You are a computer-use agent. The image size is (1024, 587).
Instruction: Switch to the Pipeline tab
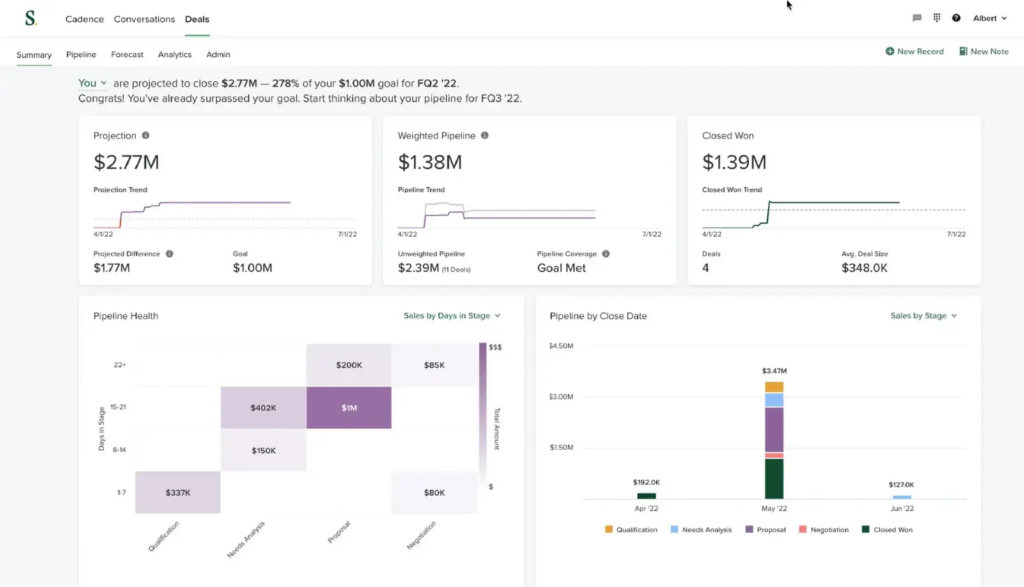point(81,55)
